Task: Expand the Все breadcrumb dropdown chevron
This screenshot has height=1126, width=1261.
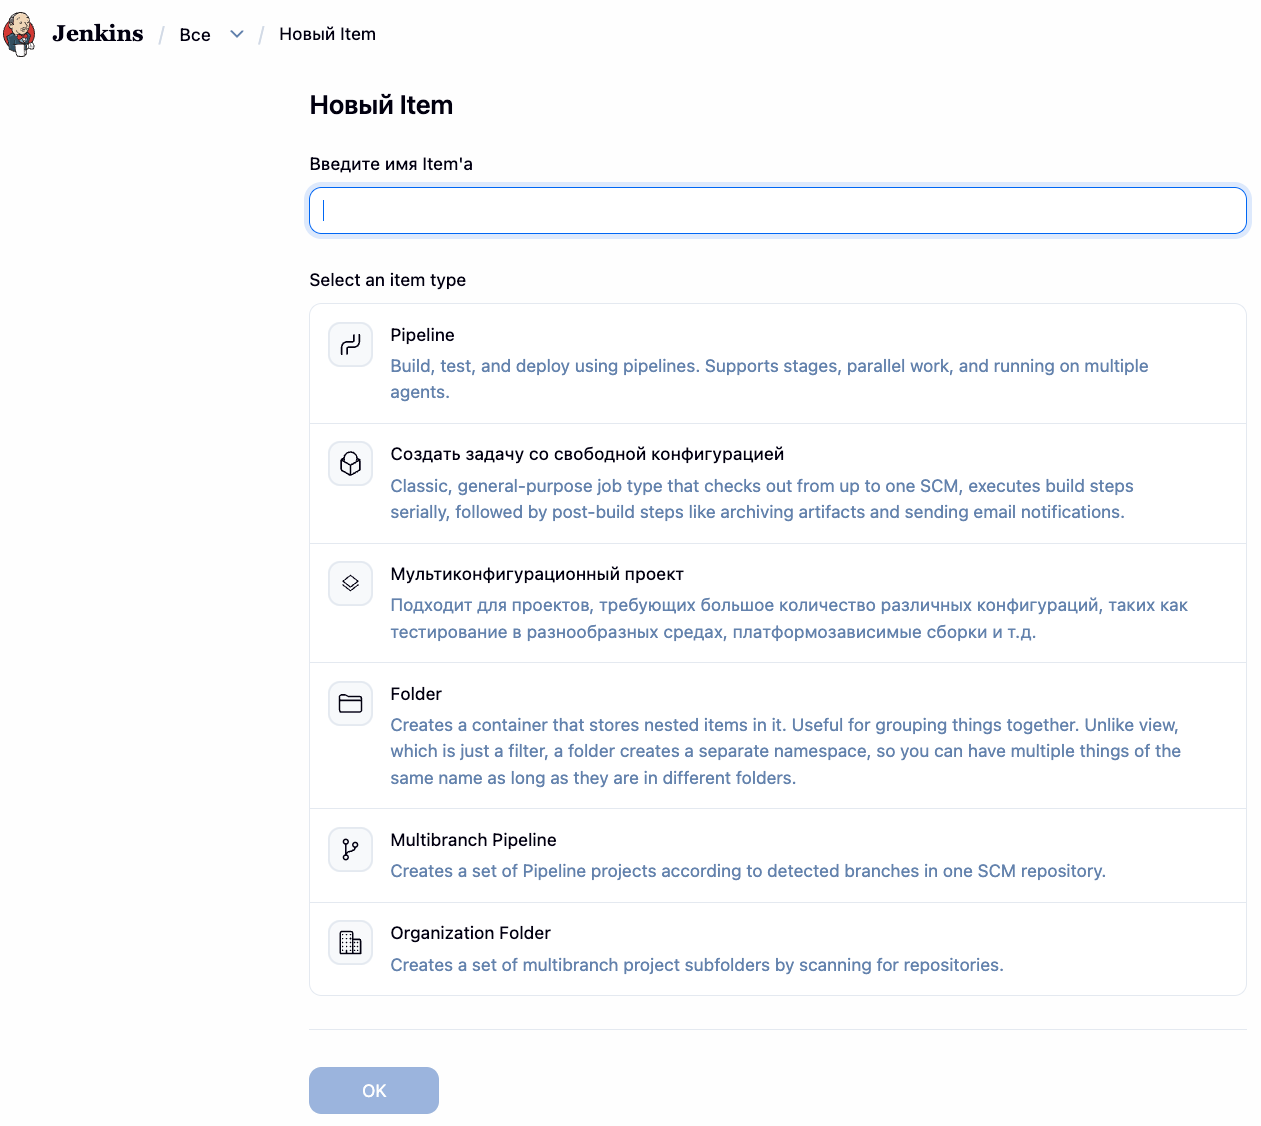Action: tap(237, 34)
